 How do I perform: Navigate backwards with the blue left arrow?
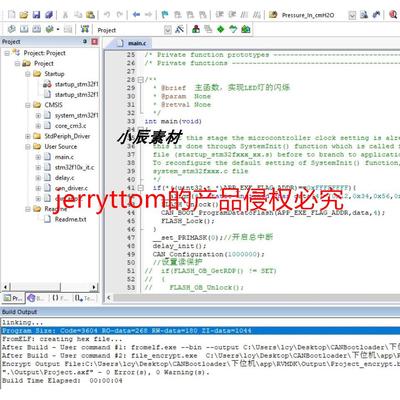point(136,15)
